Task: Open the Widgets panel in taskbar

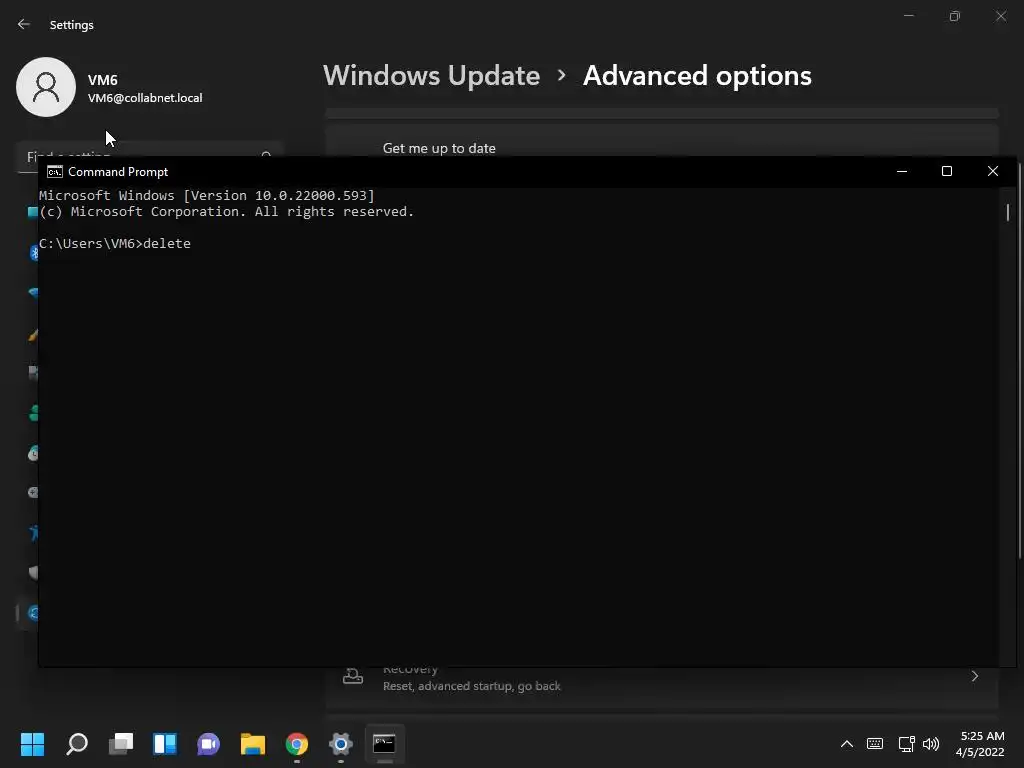Action: click(x=165, y=744)
